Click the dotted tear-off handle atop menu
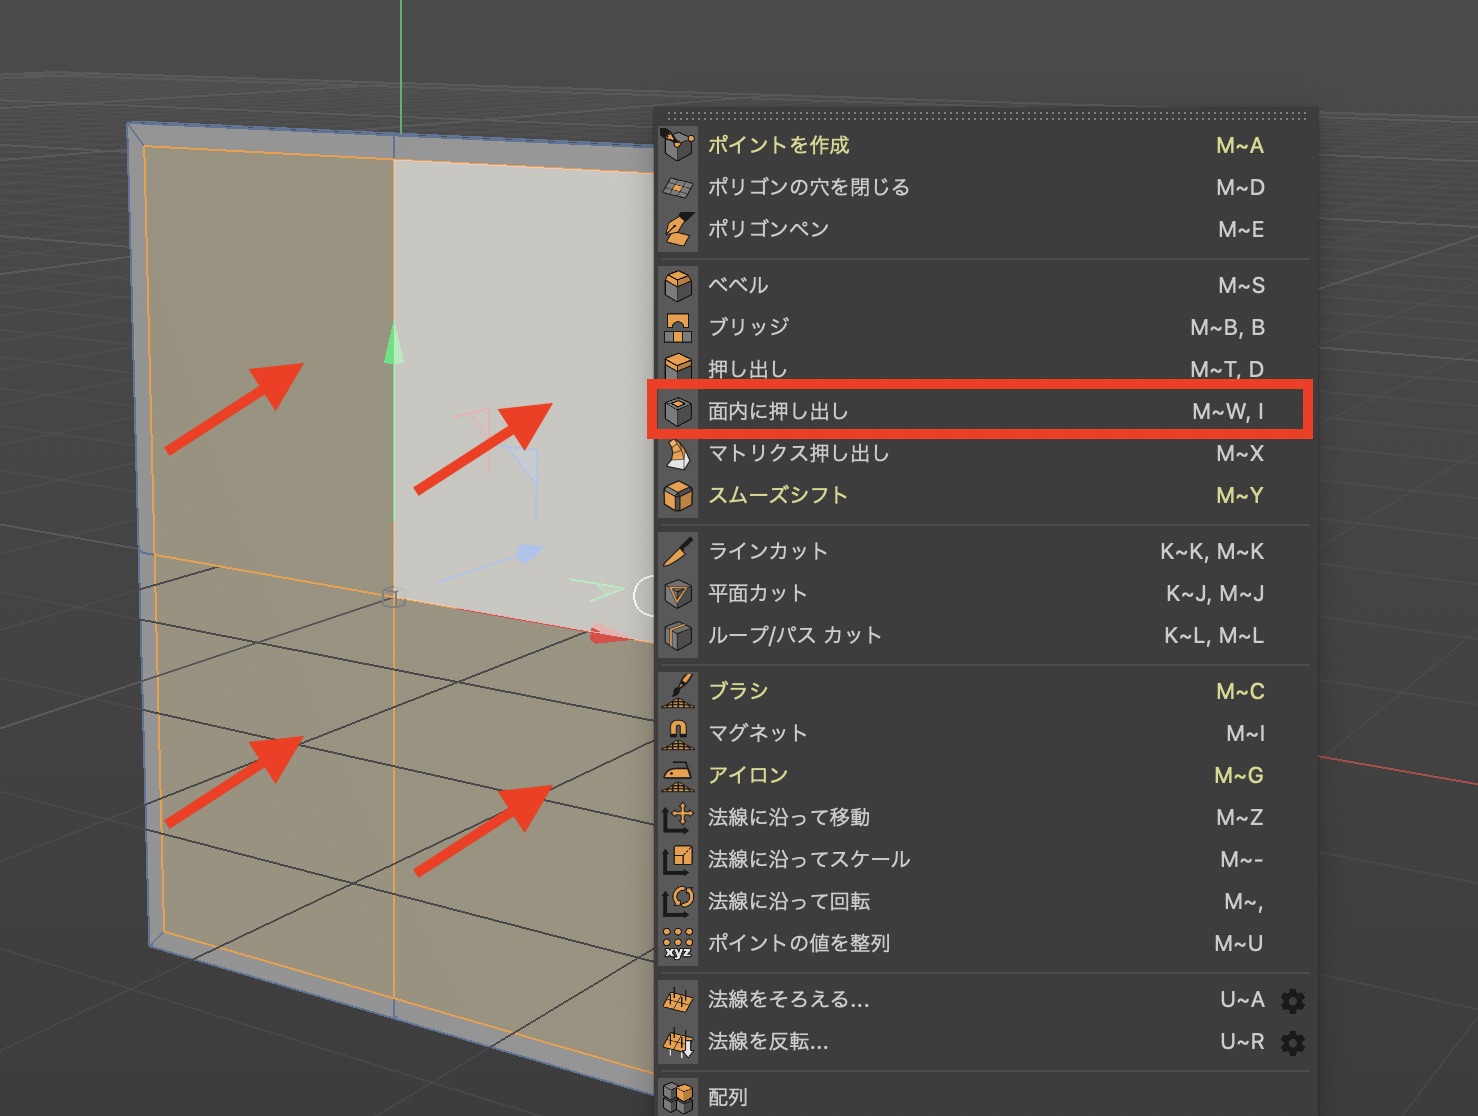Viewport: 1478px width, 1116px height. (x=986, y=116)
